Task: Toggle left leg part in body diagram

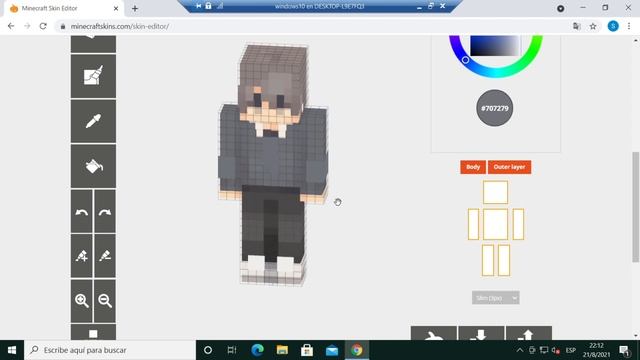Action: click(x=488, y=260)
